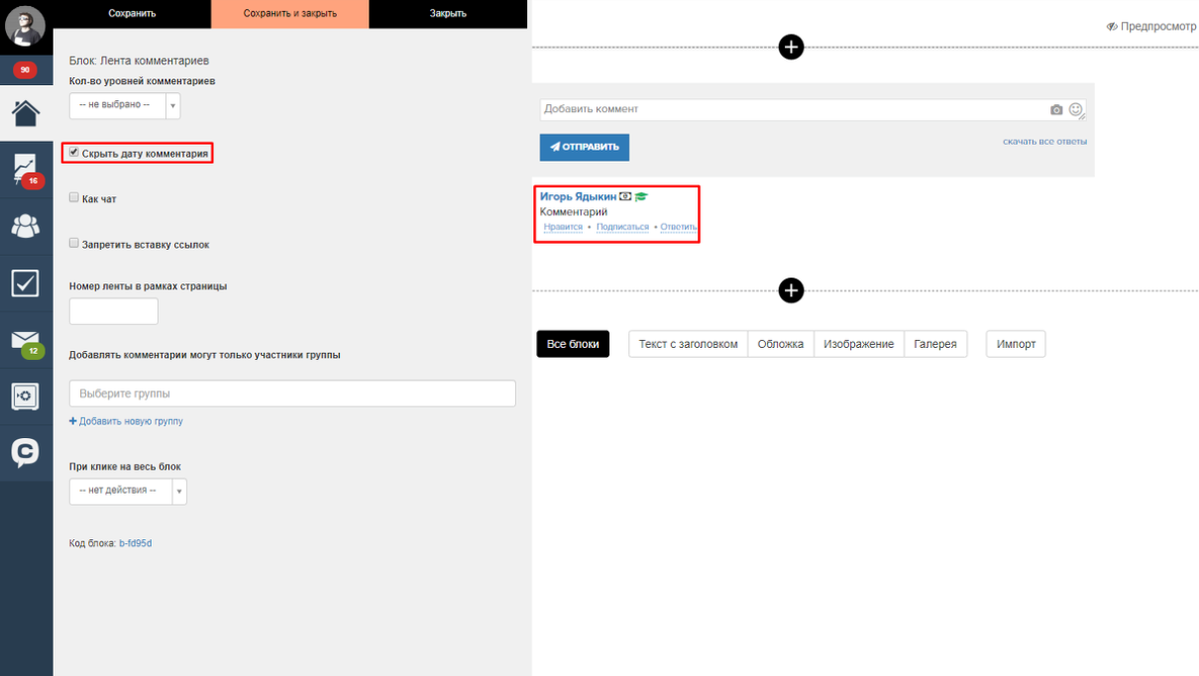This screenshot has width=1199, height=676.
Task: Open the Выберите группы selector
Action: click(292, 393)
